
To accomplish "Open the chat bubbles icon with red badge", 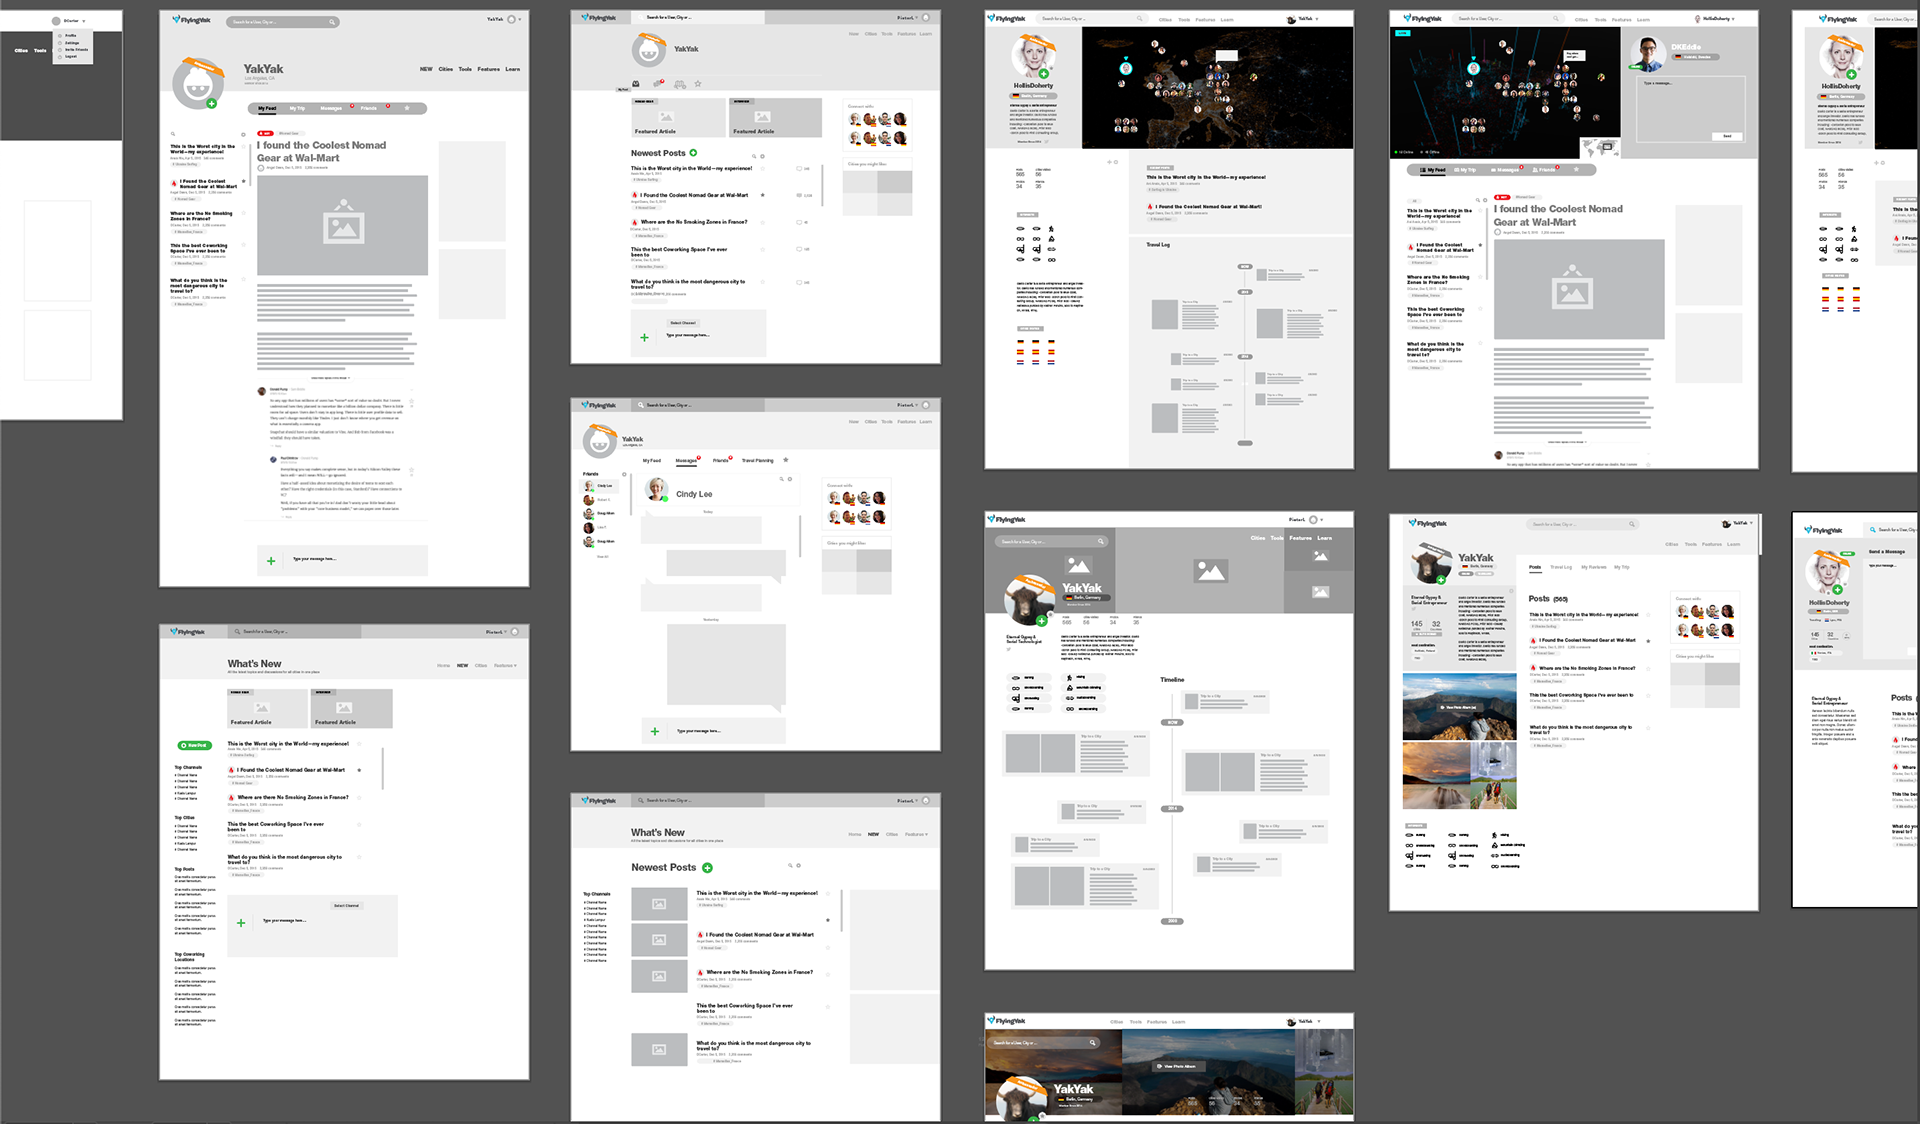I will [x=657, y=84].
